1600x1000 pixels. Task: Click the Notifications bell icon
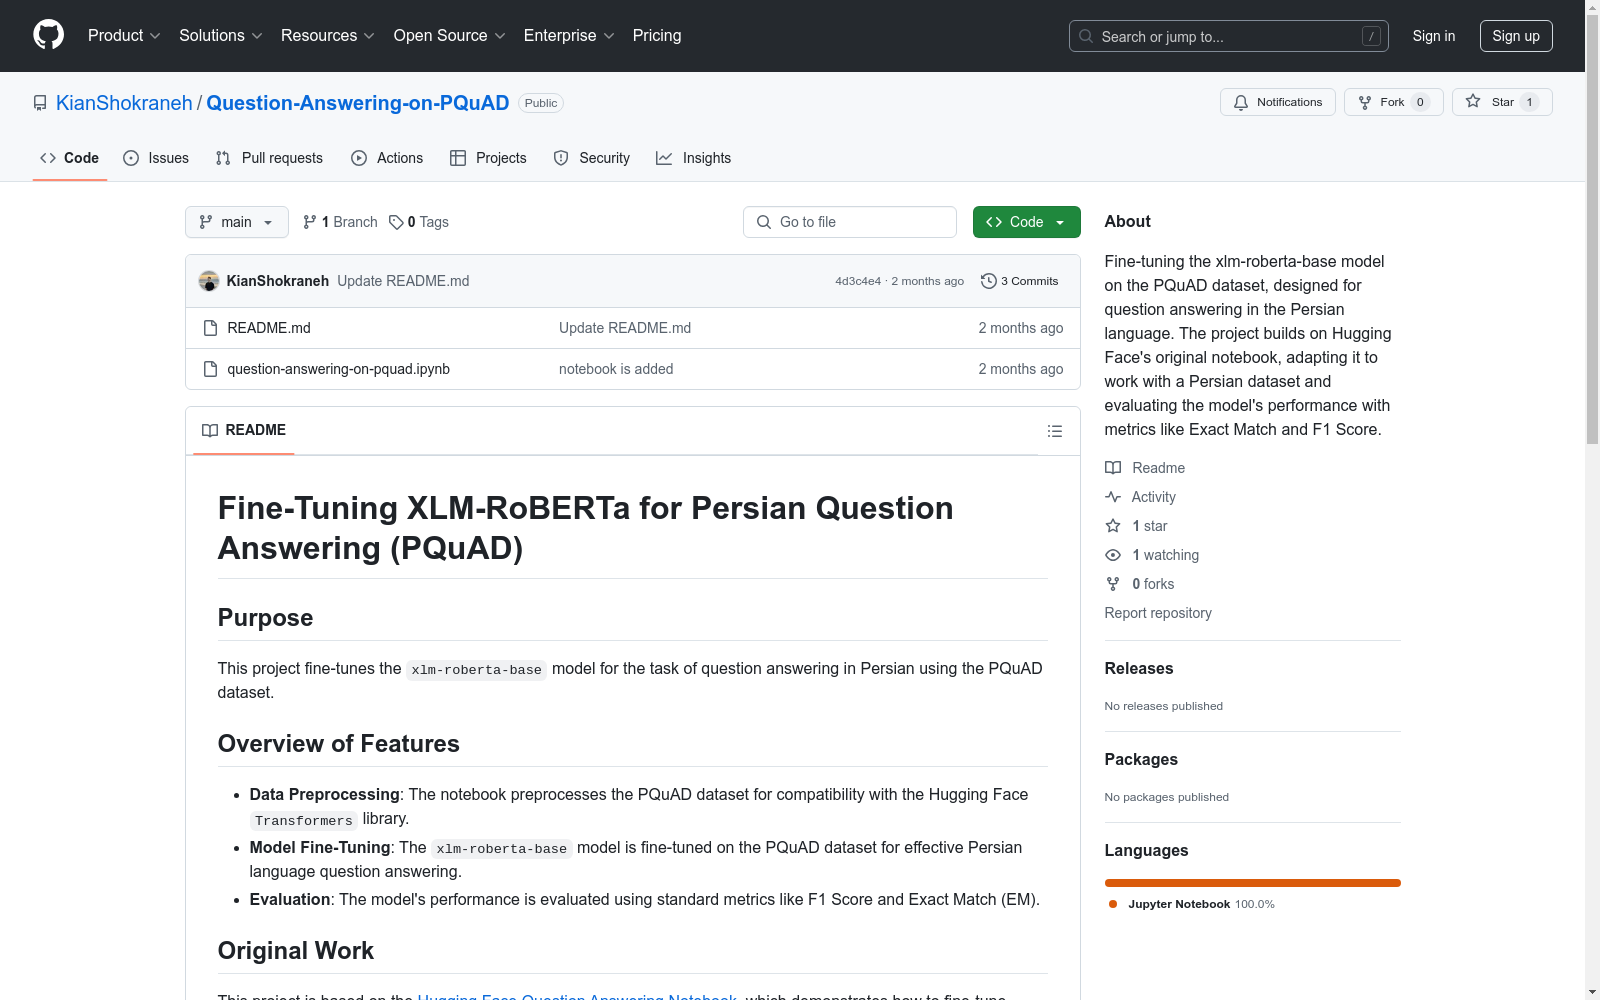(x=1241, y=102)
